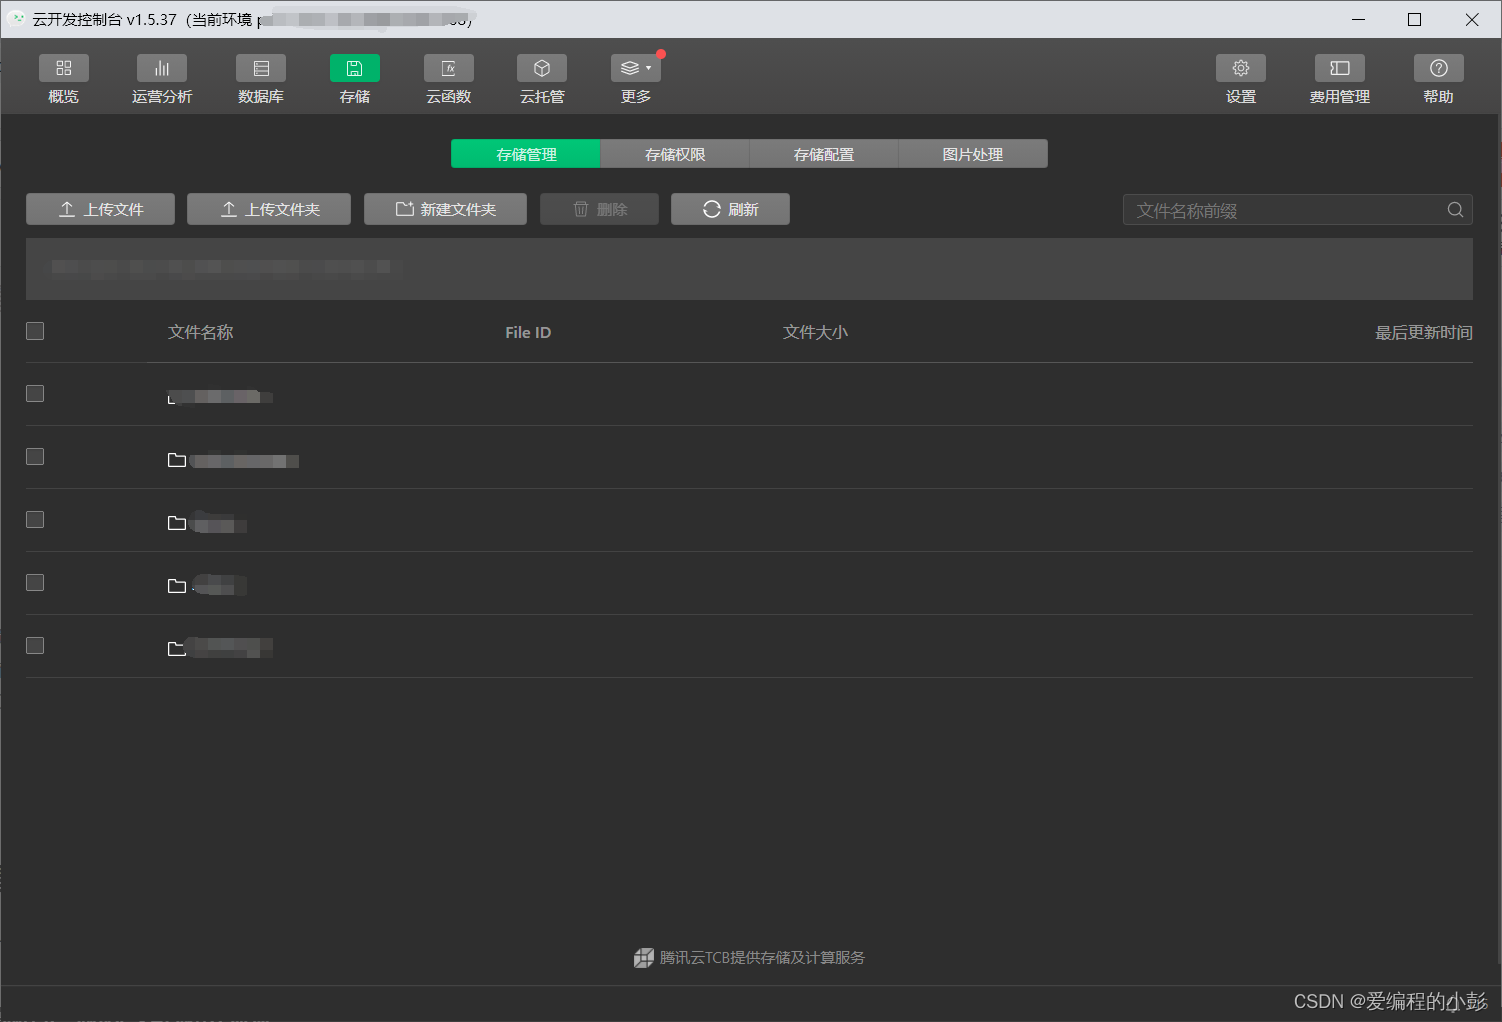Image resolution: width=1502 pixels, height=1022 pixels.
Task: Check the first file row checkbox
Action: pos(35,394)
